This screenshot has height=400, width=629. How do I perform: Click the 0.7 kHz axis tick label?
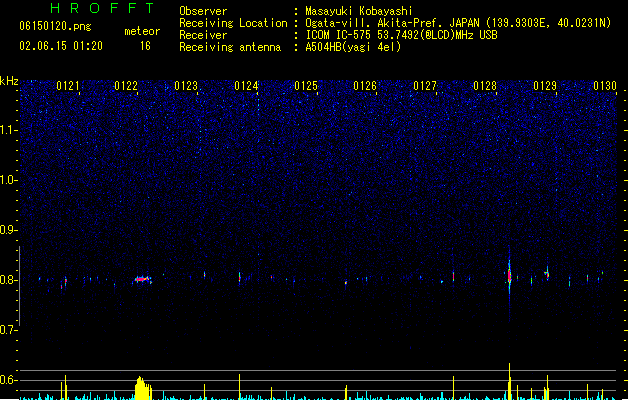(x=8, y=330)
